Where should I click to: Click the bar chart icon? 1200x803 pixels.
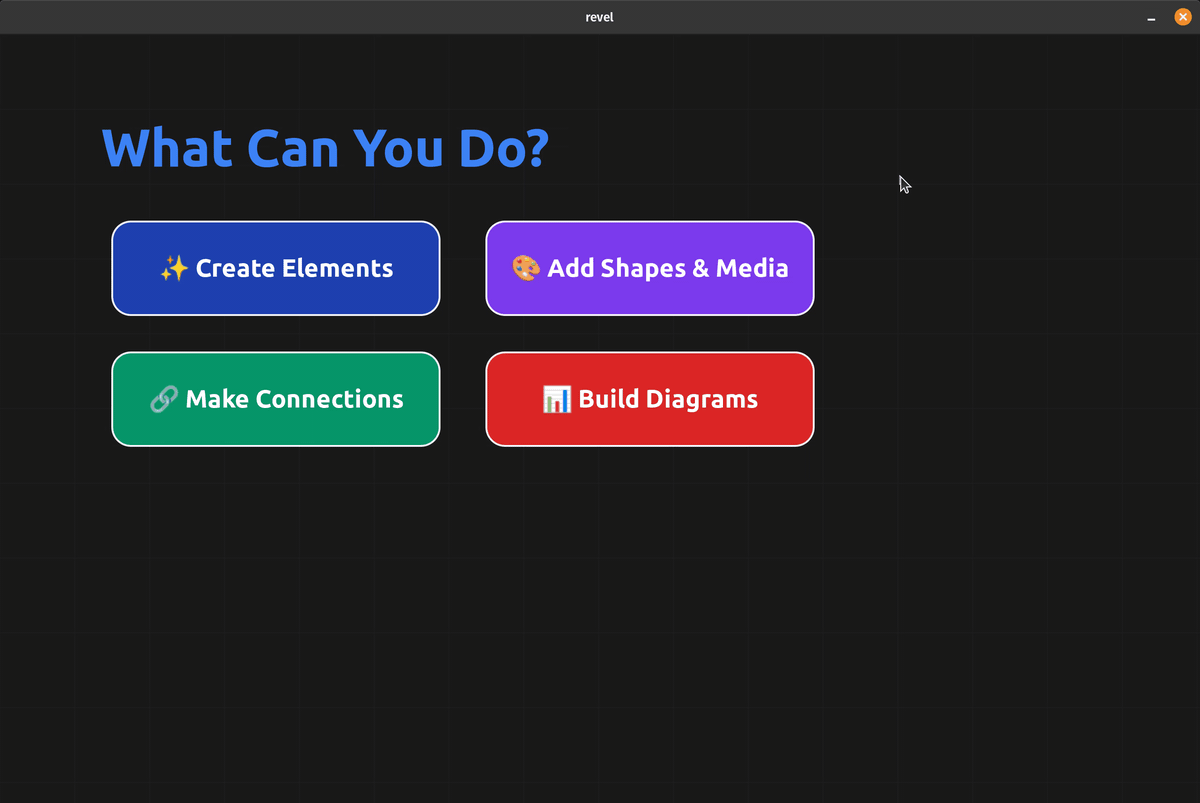coord(556,399)
